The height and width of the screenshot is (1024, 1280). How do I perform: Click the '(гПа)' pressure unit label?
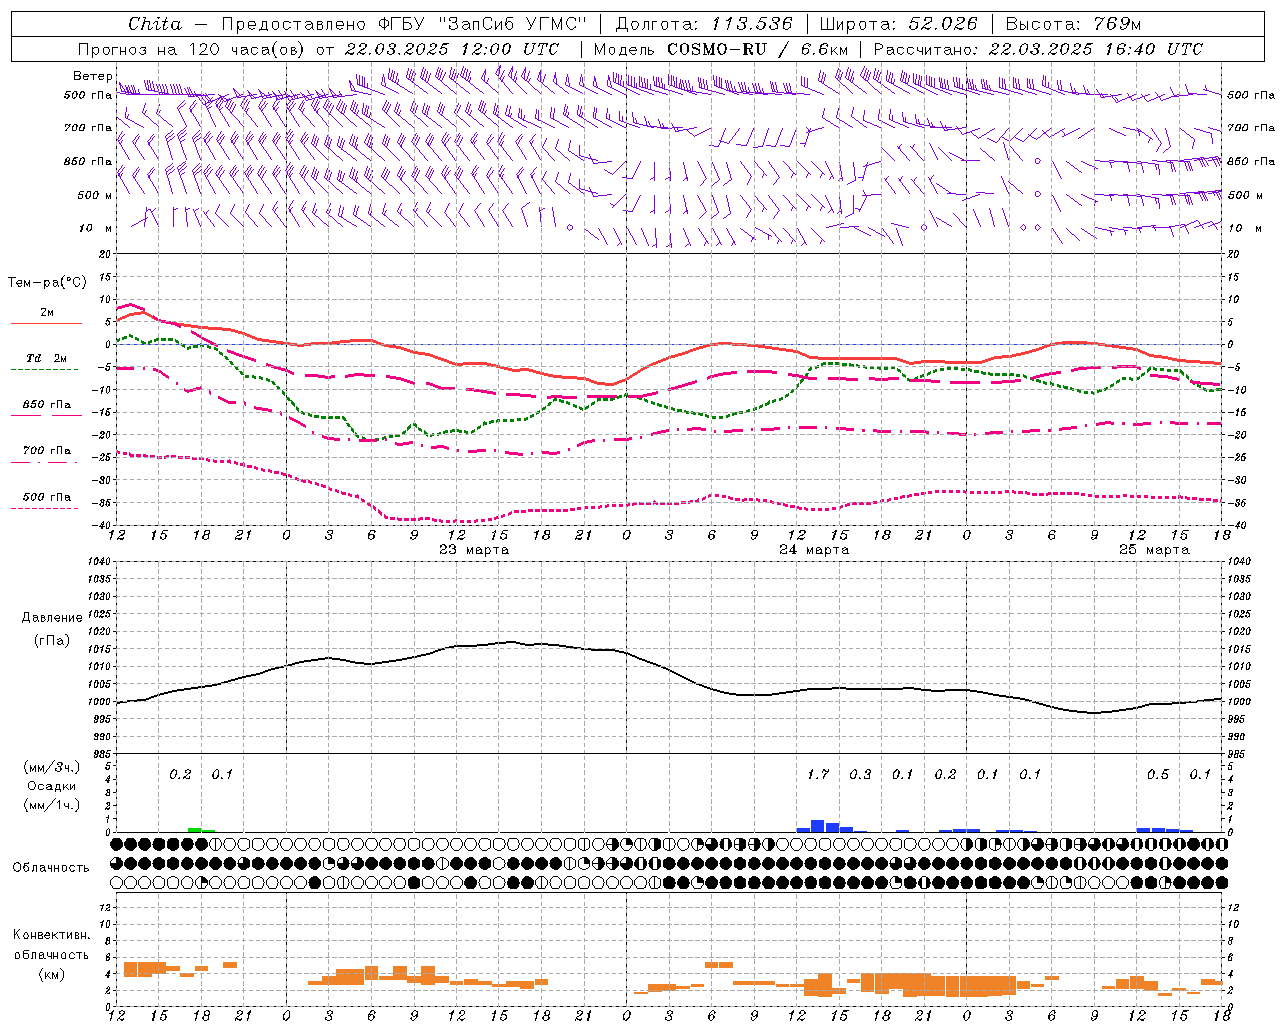[x=52, y=641]
